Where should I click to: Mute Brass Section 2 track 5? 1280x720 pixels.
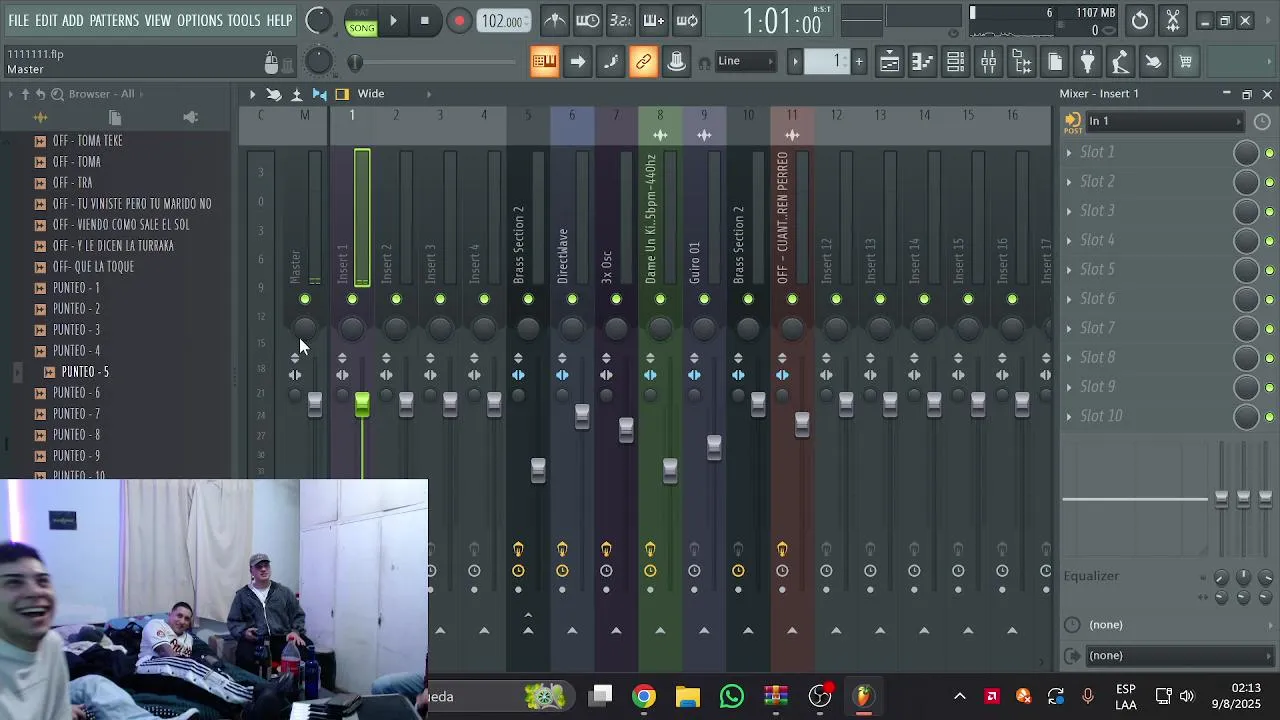coord(528,299)
